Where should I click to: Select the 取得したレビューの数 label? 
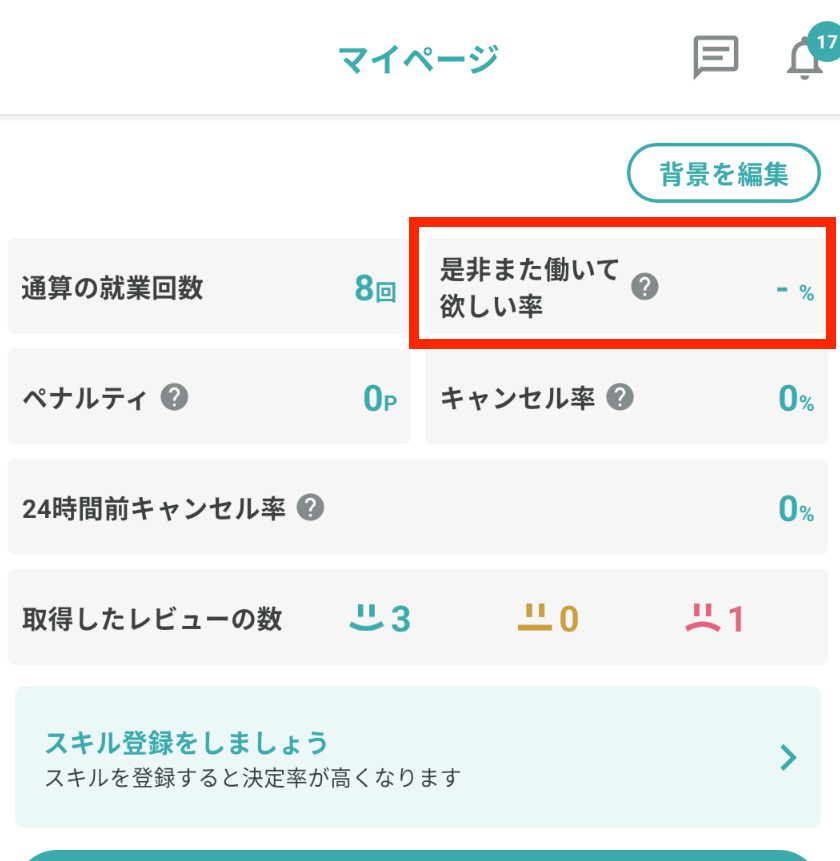point(152,619)
